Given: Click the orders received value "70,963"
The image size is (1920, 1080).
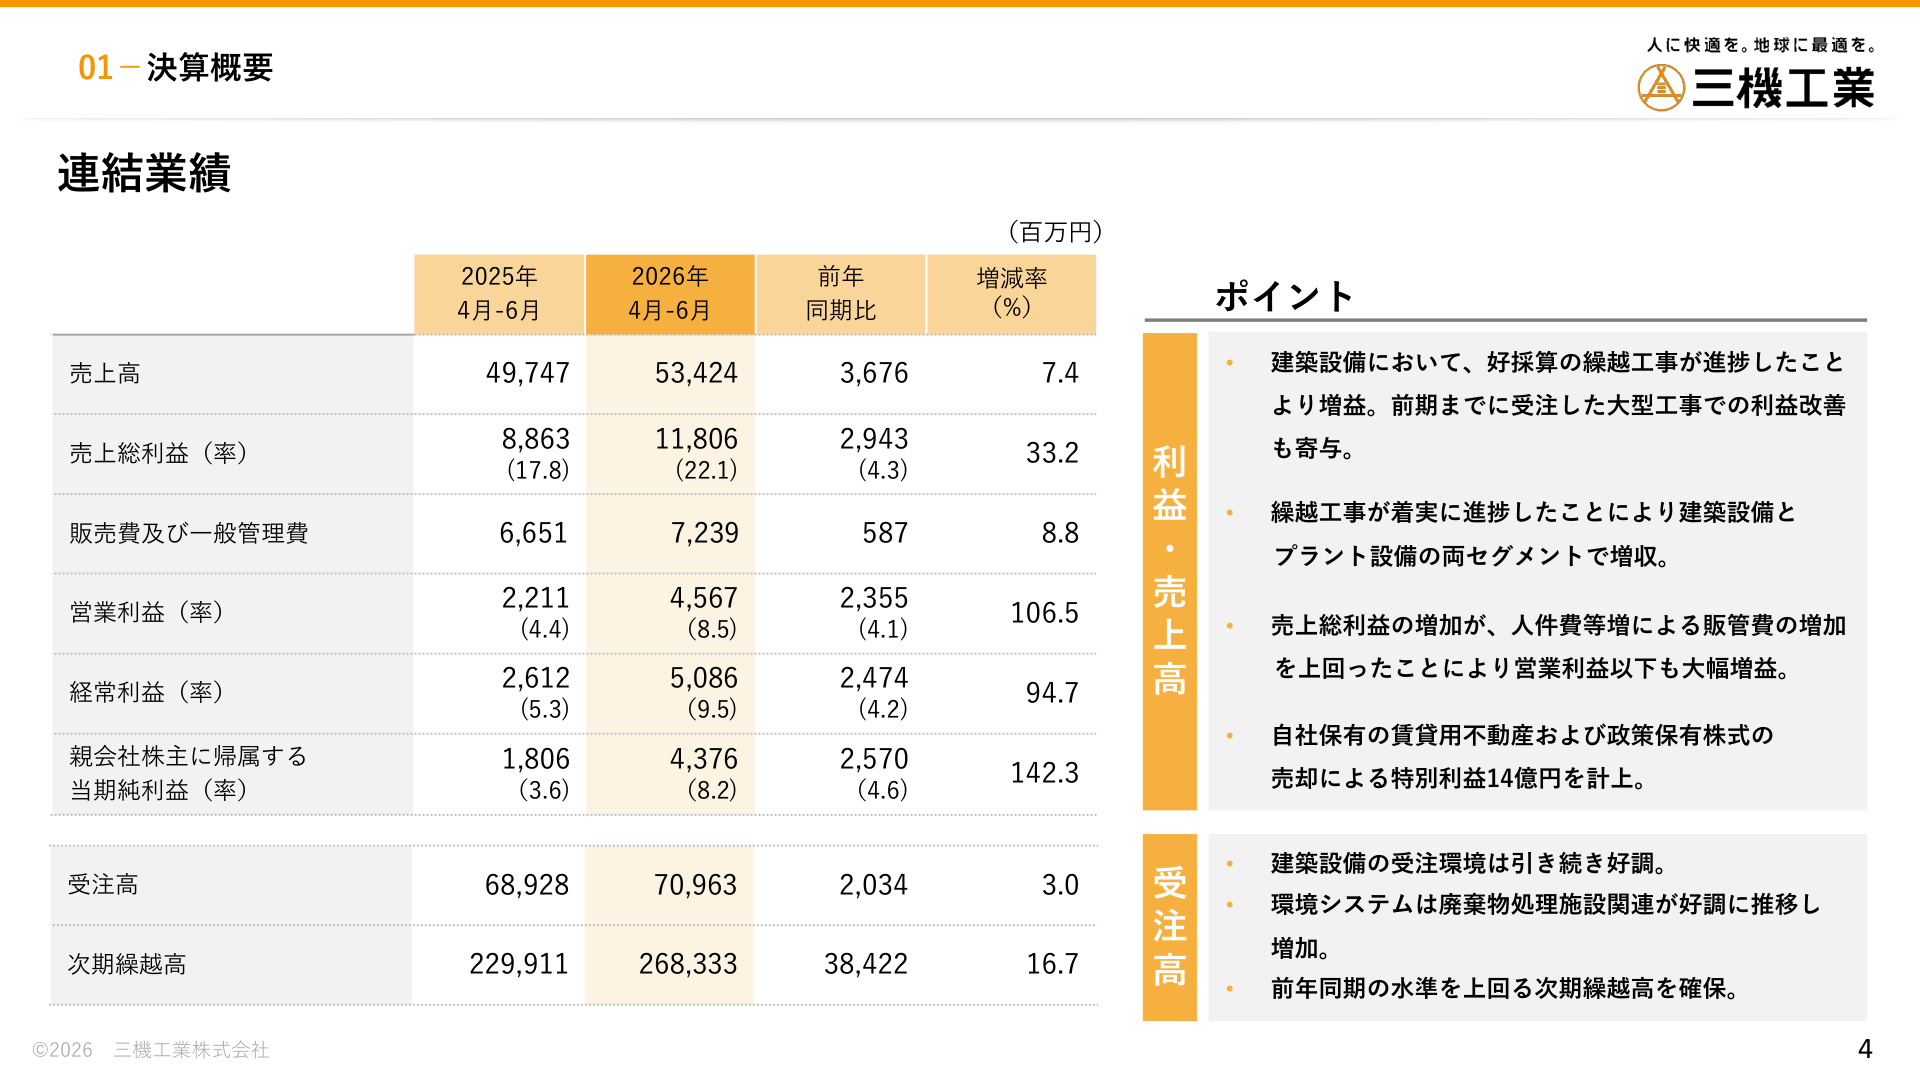Looking at the screenshot, I should point(695,885).
